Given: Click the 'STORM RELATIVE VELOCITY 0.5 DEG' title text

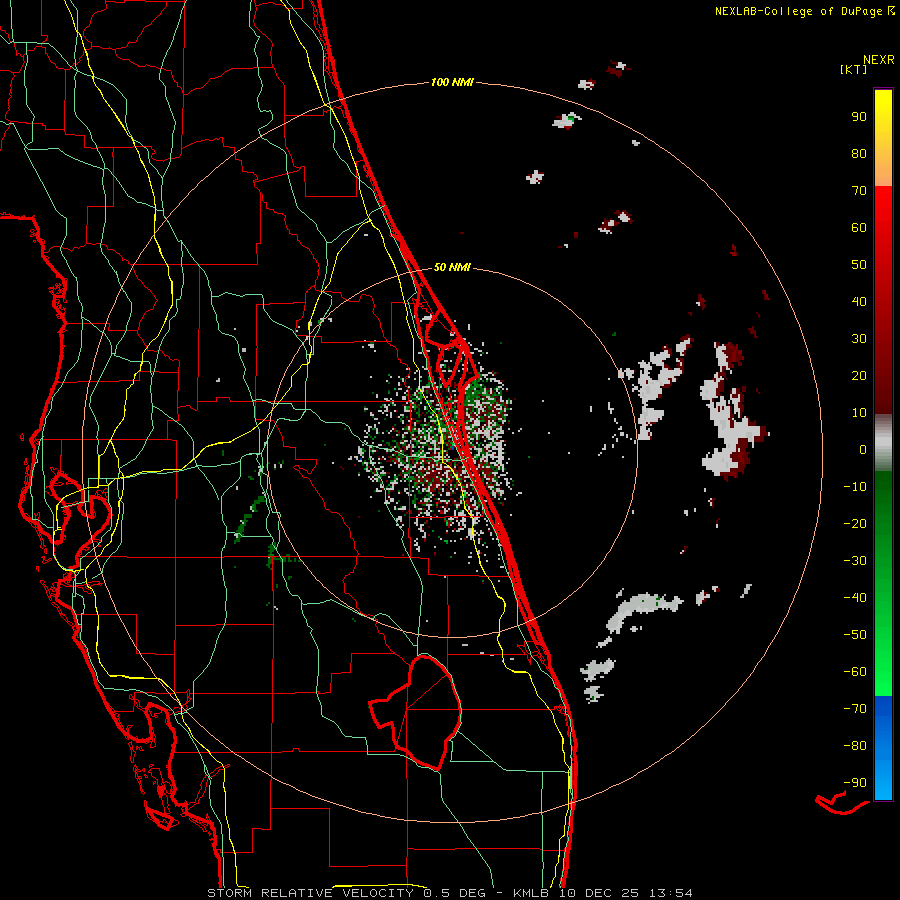Looking at the screenshot, I should [346, 893].
